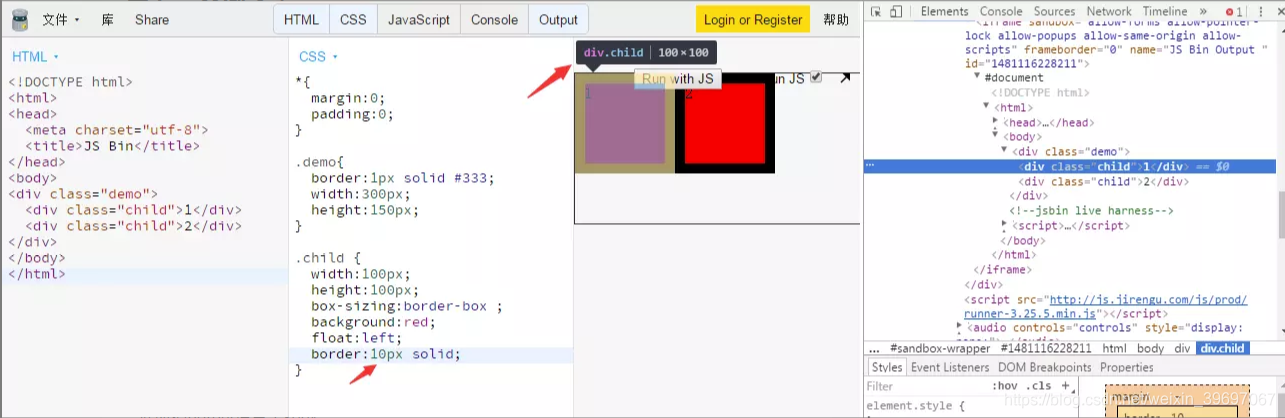Open the 文件 menu
1285x418 pixels.
pyautogui.click(x=61, y=19)
